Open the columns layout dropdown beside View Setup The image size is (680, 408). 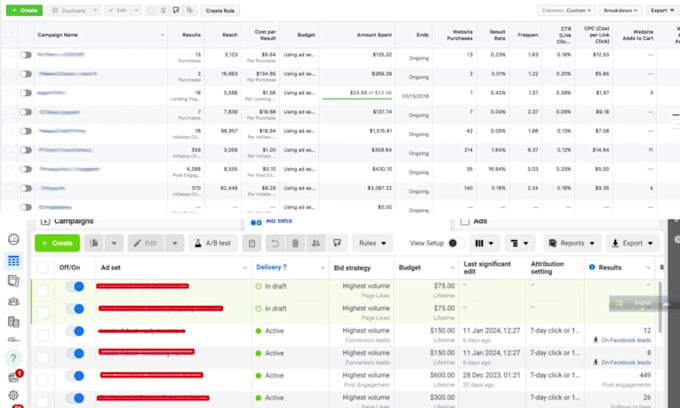click(x=484, y=243)
